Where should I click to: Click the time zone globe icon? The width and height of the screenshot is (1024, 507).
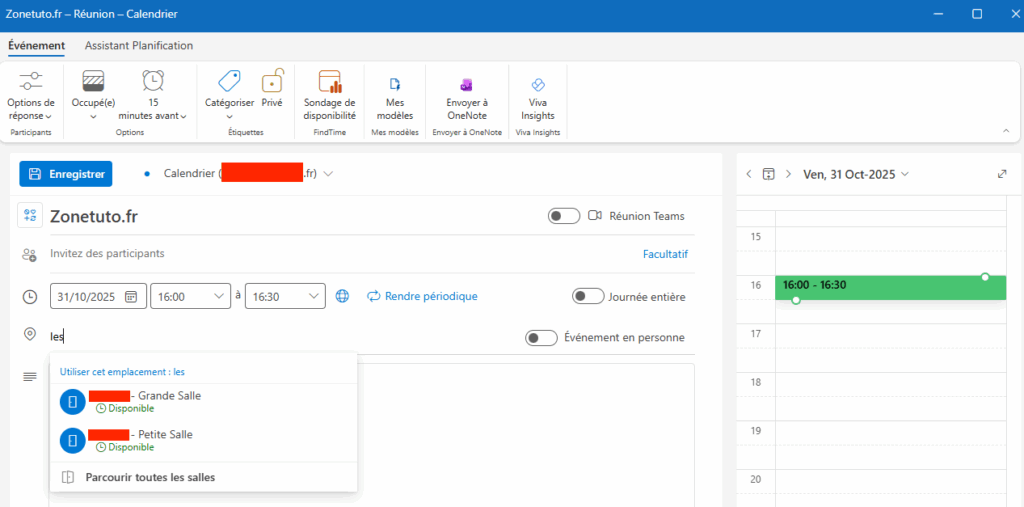coord(343,296)
